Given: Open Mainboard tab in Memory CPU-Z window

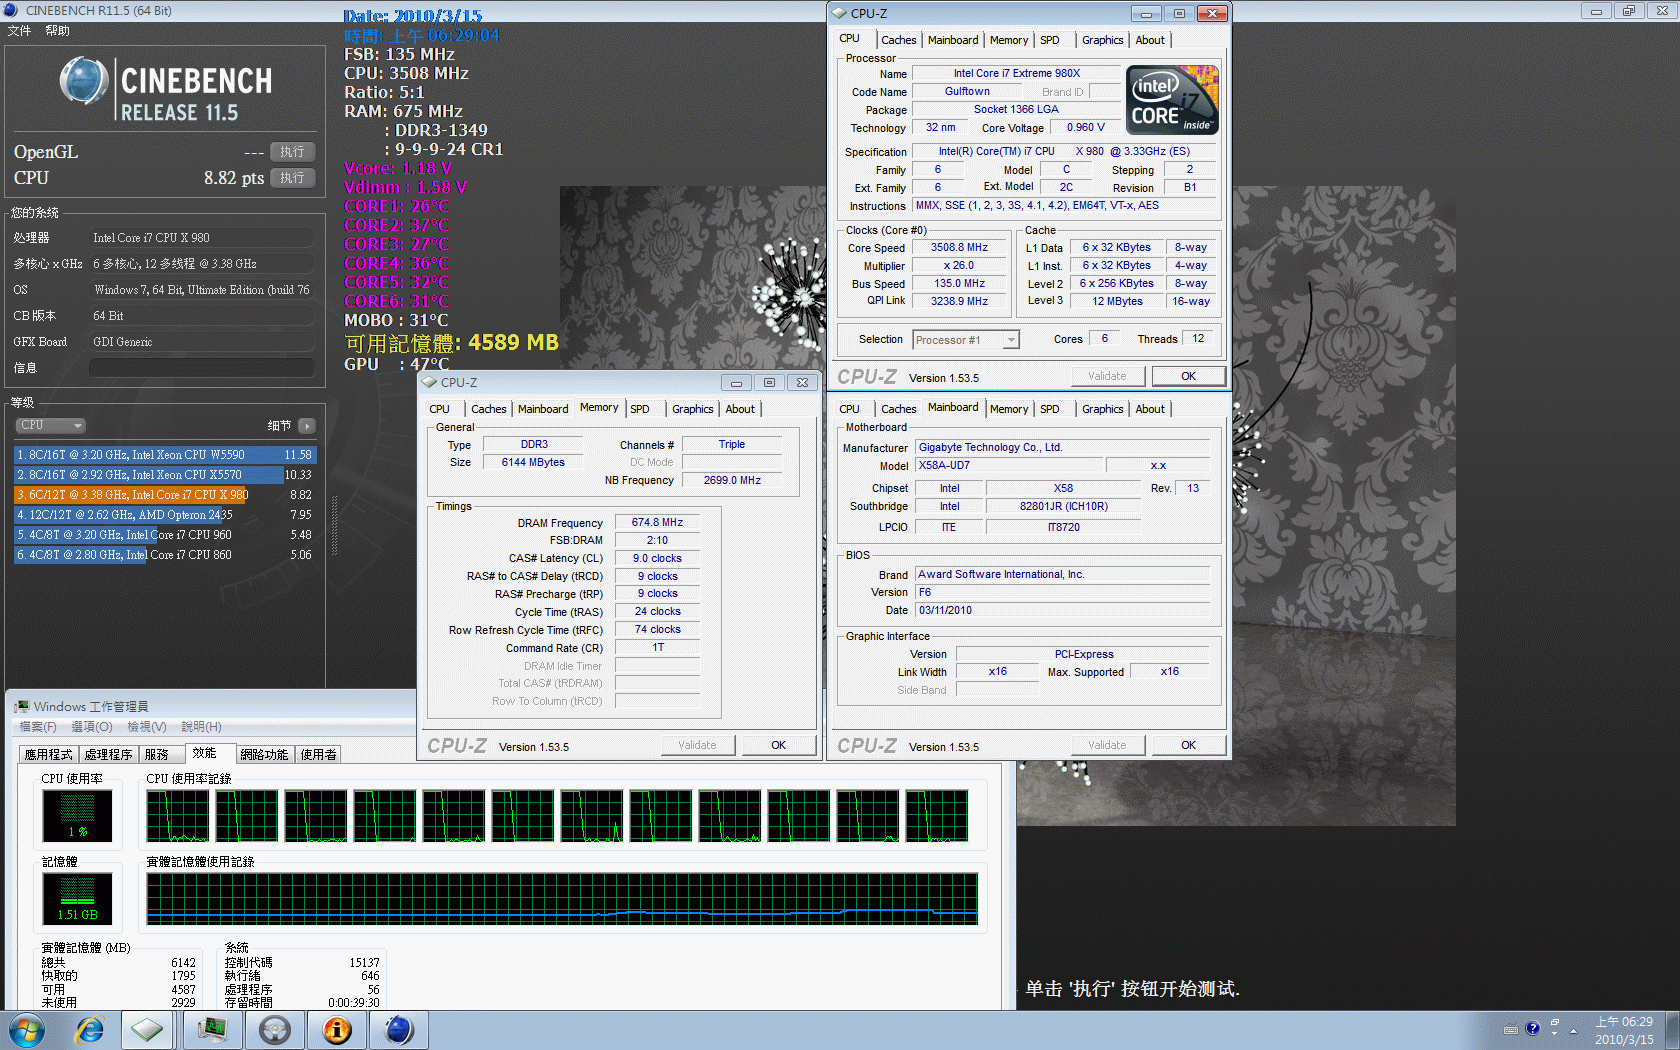Looking at the screenshot, I should point(543,409).
